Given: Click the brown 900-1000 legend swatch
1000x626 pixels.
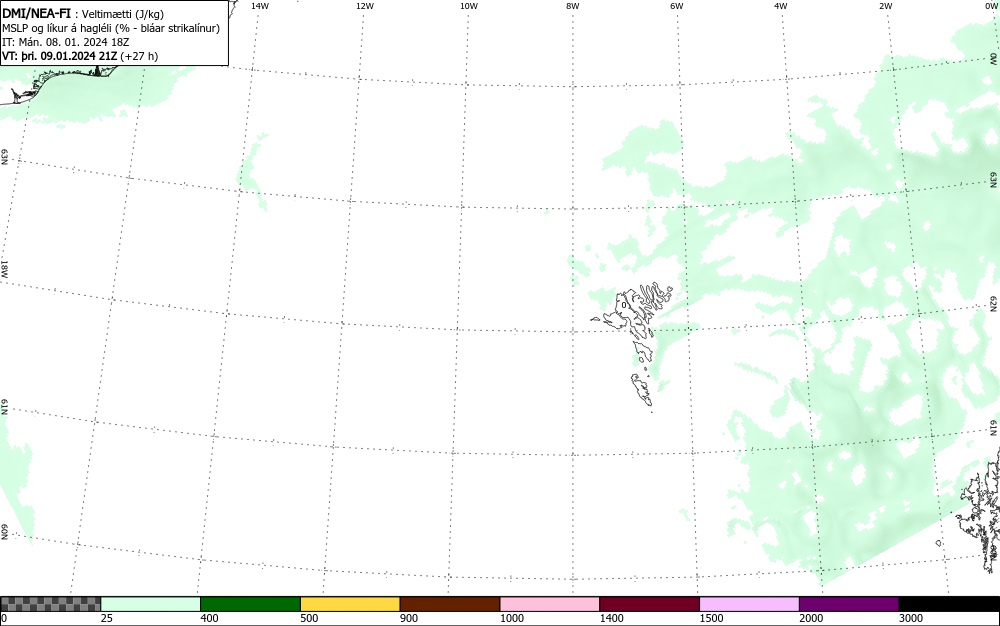Looking at the screenshot, I should 450,604.
